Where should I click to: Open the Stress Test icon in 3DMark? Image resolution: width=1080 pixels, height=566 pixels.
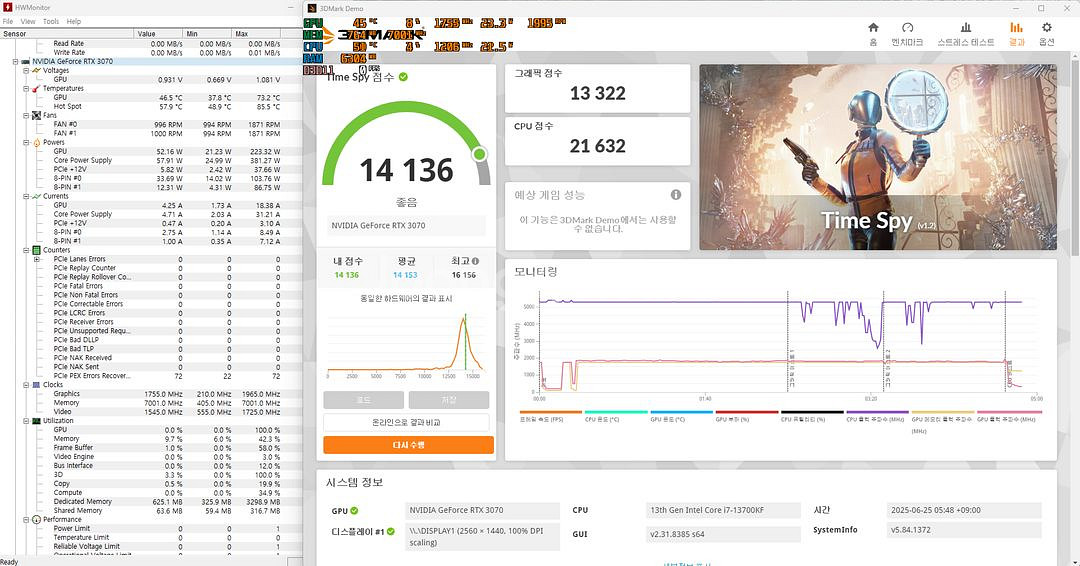[x=966, y=28]
